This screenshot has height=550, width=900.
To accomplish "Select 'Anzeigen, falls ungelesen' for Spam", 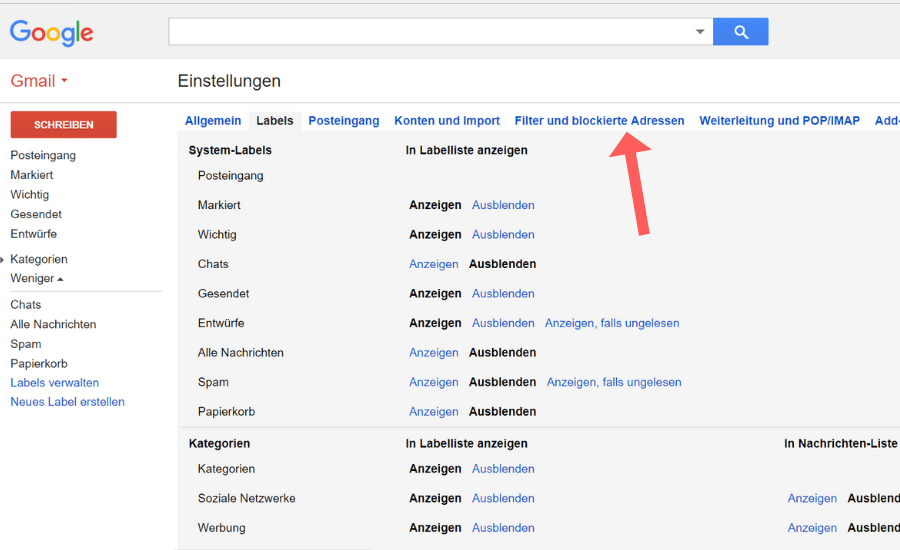I will tap(613, 382).
